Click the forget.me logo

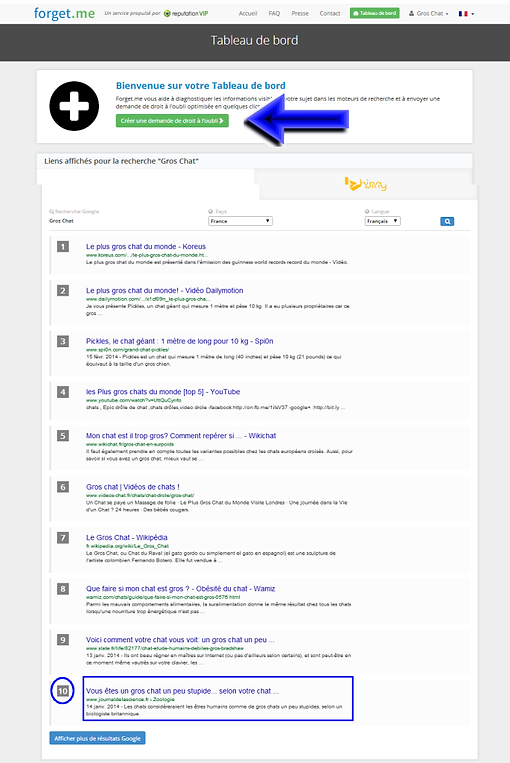pos(64,13)
